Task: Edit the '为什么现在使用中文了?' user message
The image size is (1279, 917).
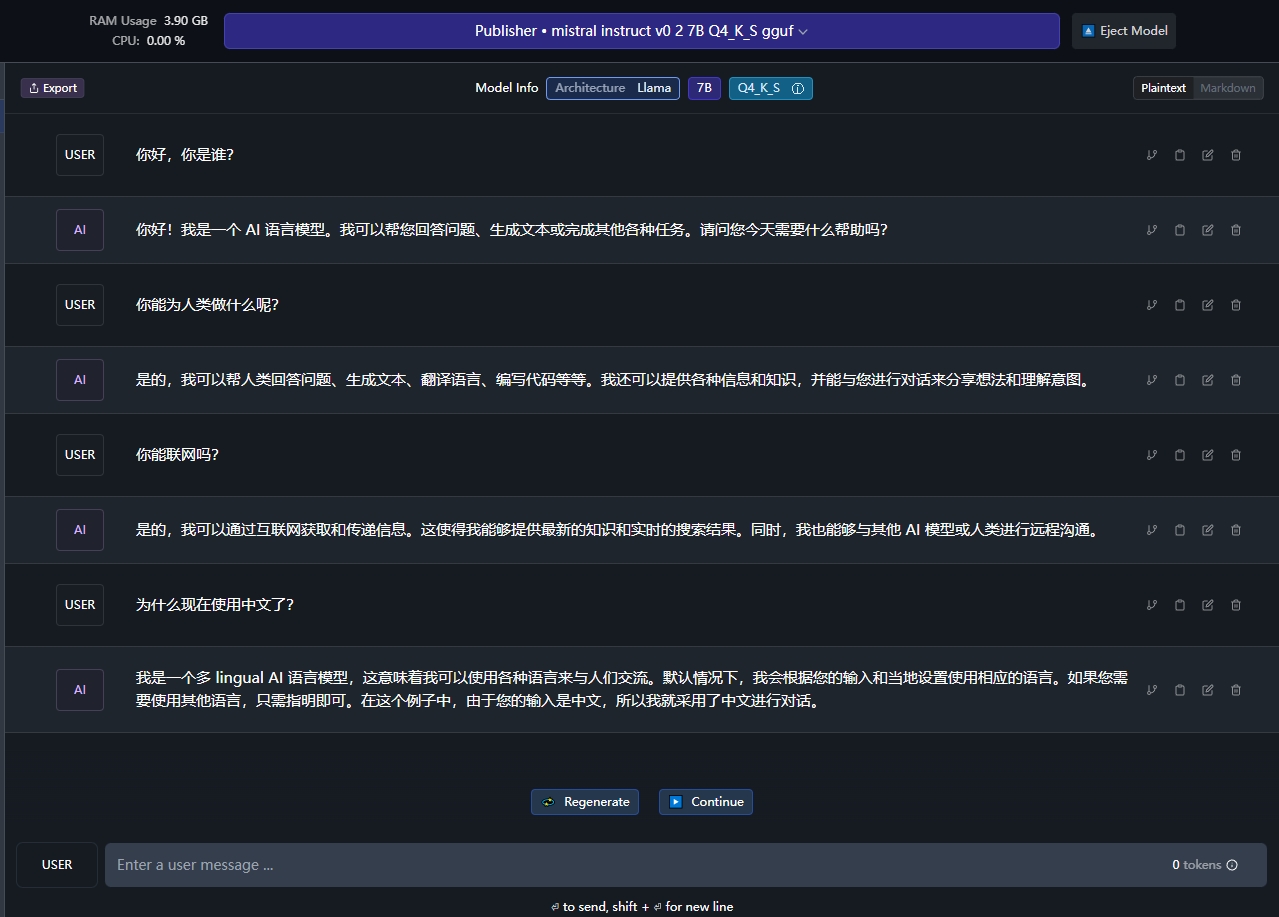Action: 1208,605
